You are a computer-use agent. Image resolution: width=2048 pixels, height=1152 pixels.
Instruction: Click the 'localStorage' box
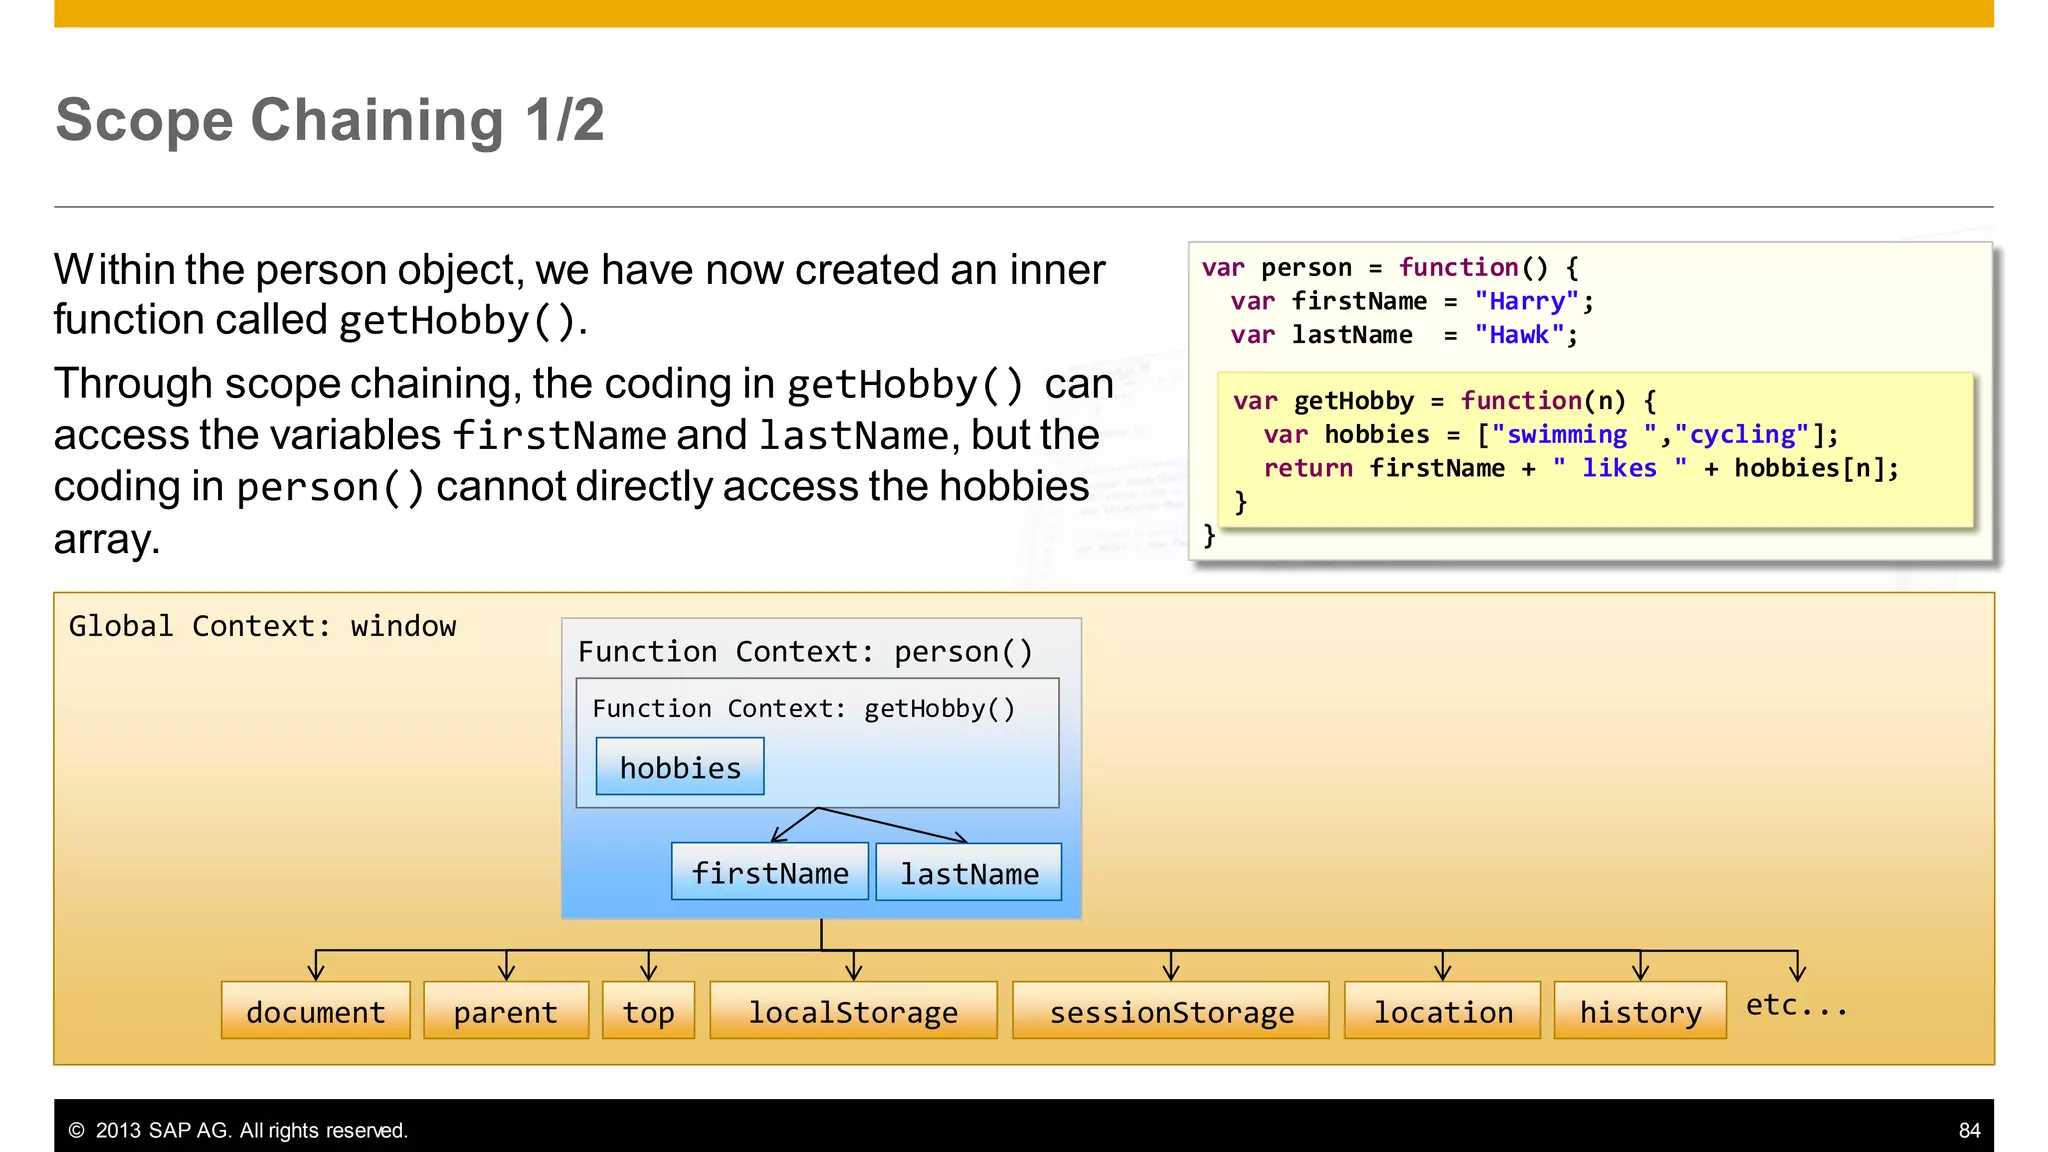tap(853, 1010)
